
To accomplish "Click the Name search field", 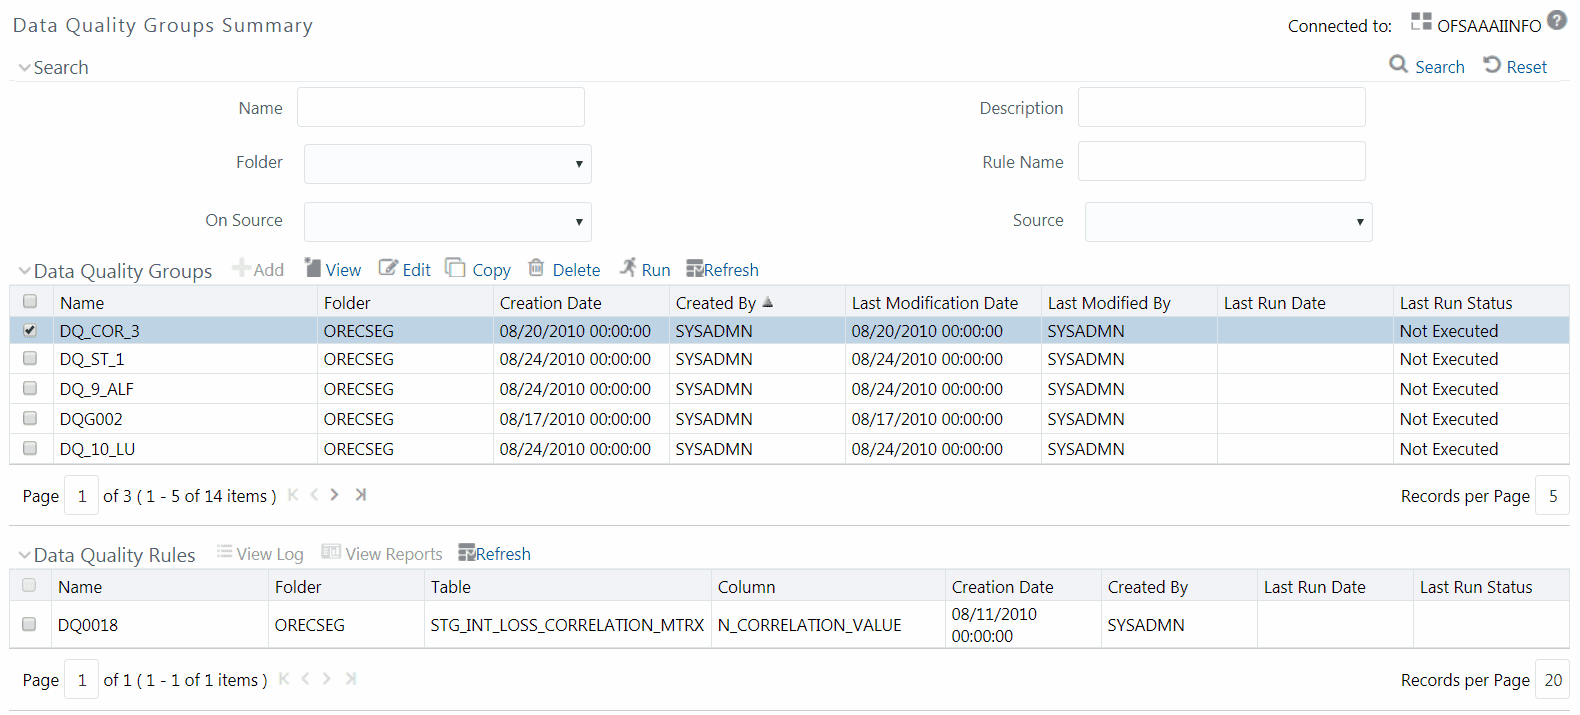I will [441, 107].
